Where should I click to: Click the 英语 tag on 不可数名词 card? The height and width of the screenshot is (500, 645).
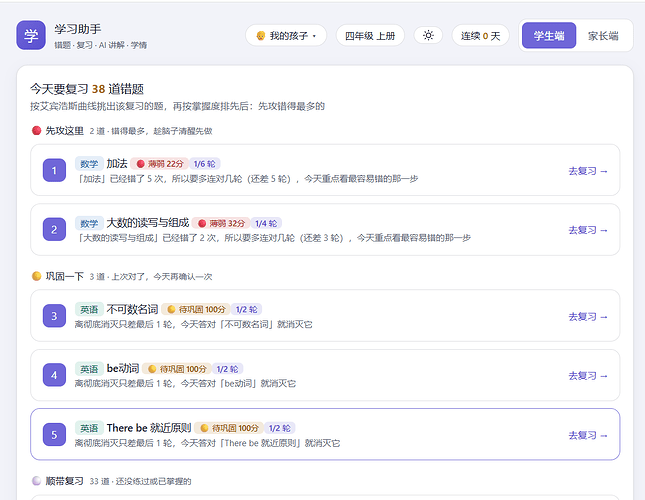tap(89, 310)
